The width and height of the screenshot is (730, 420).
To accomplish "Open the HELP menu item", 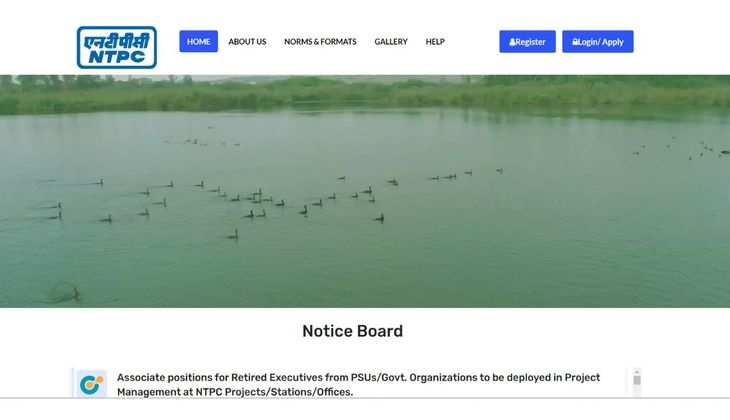I will tap(435, 41).
